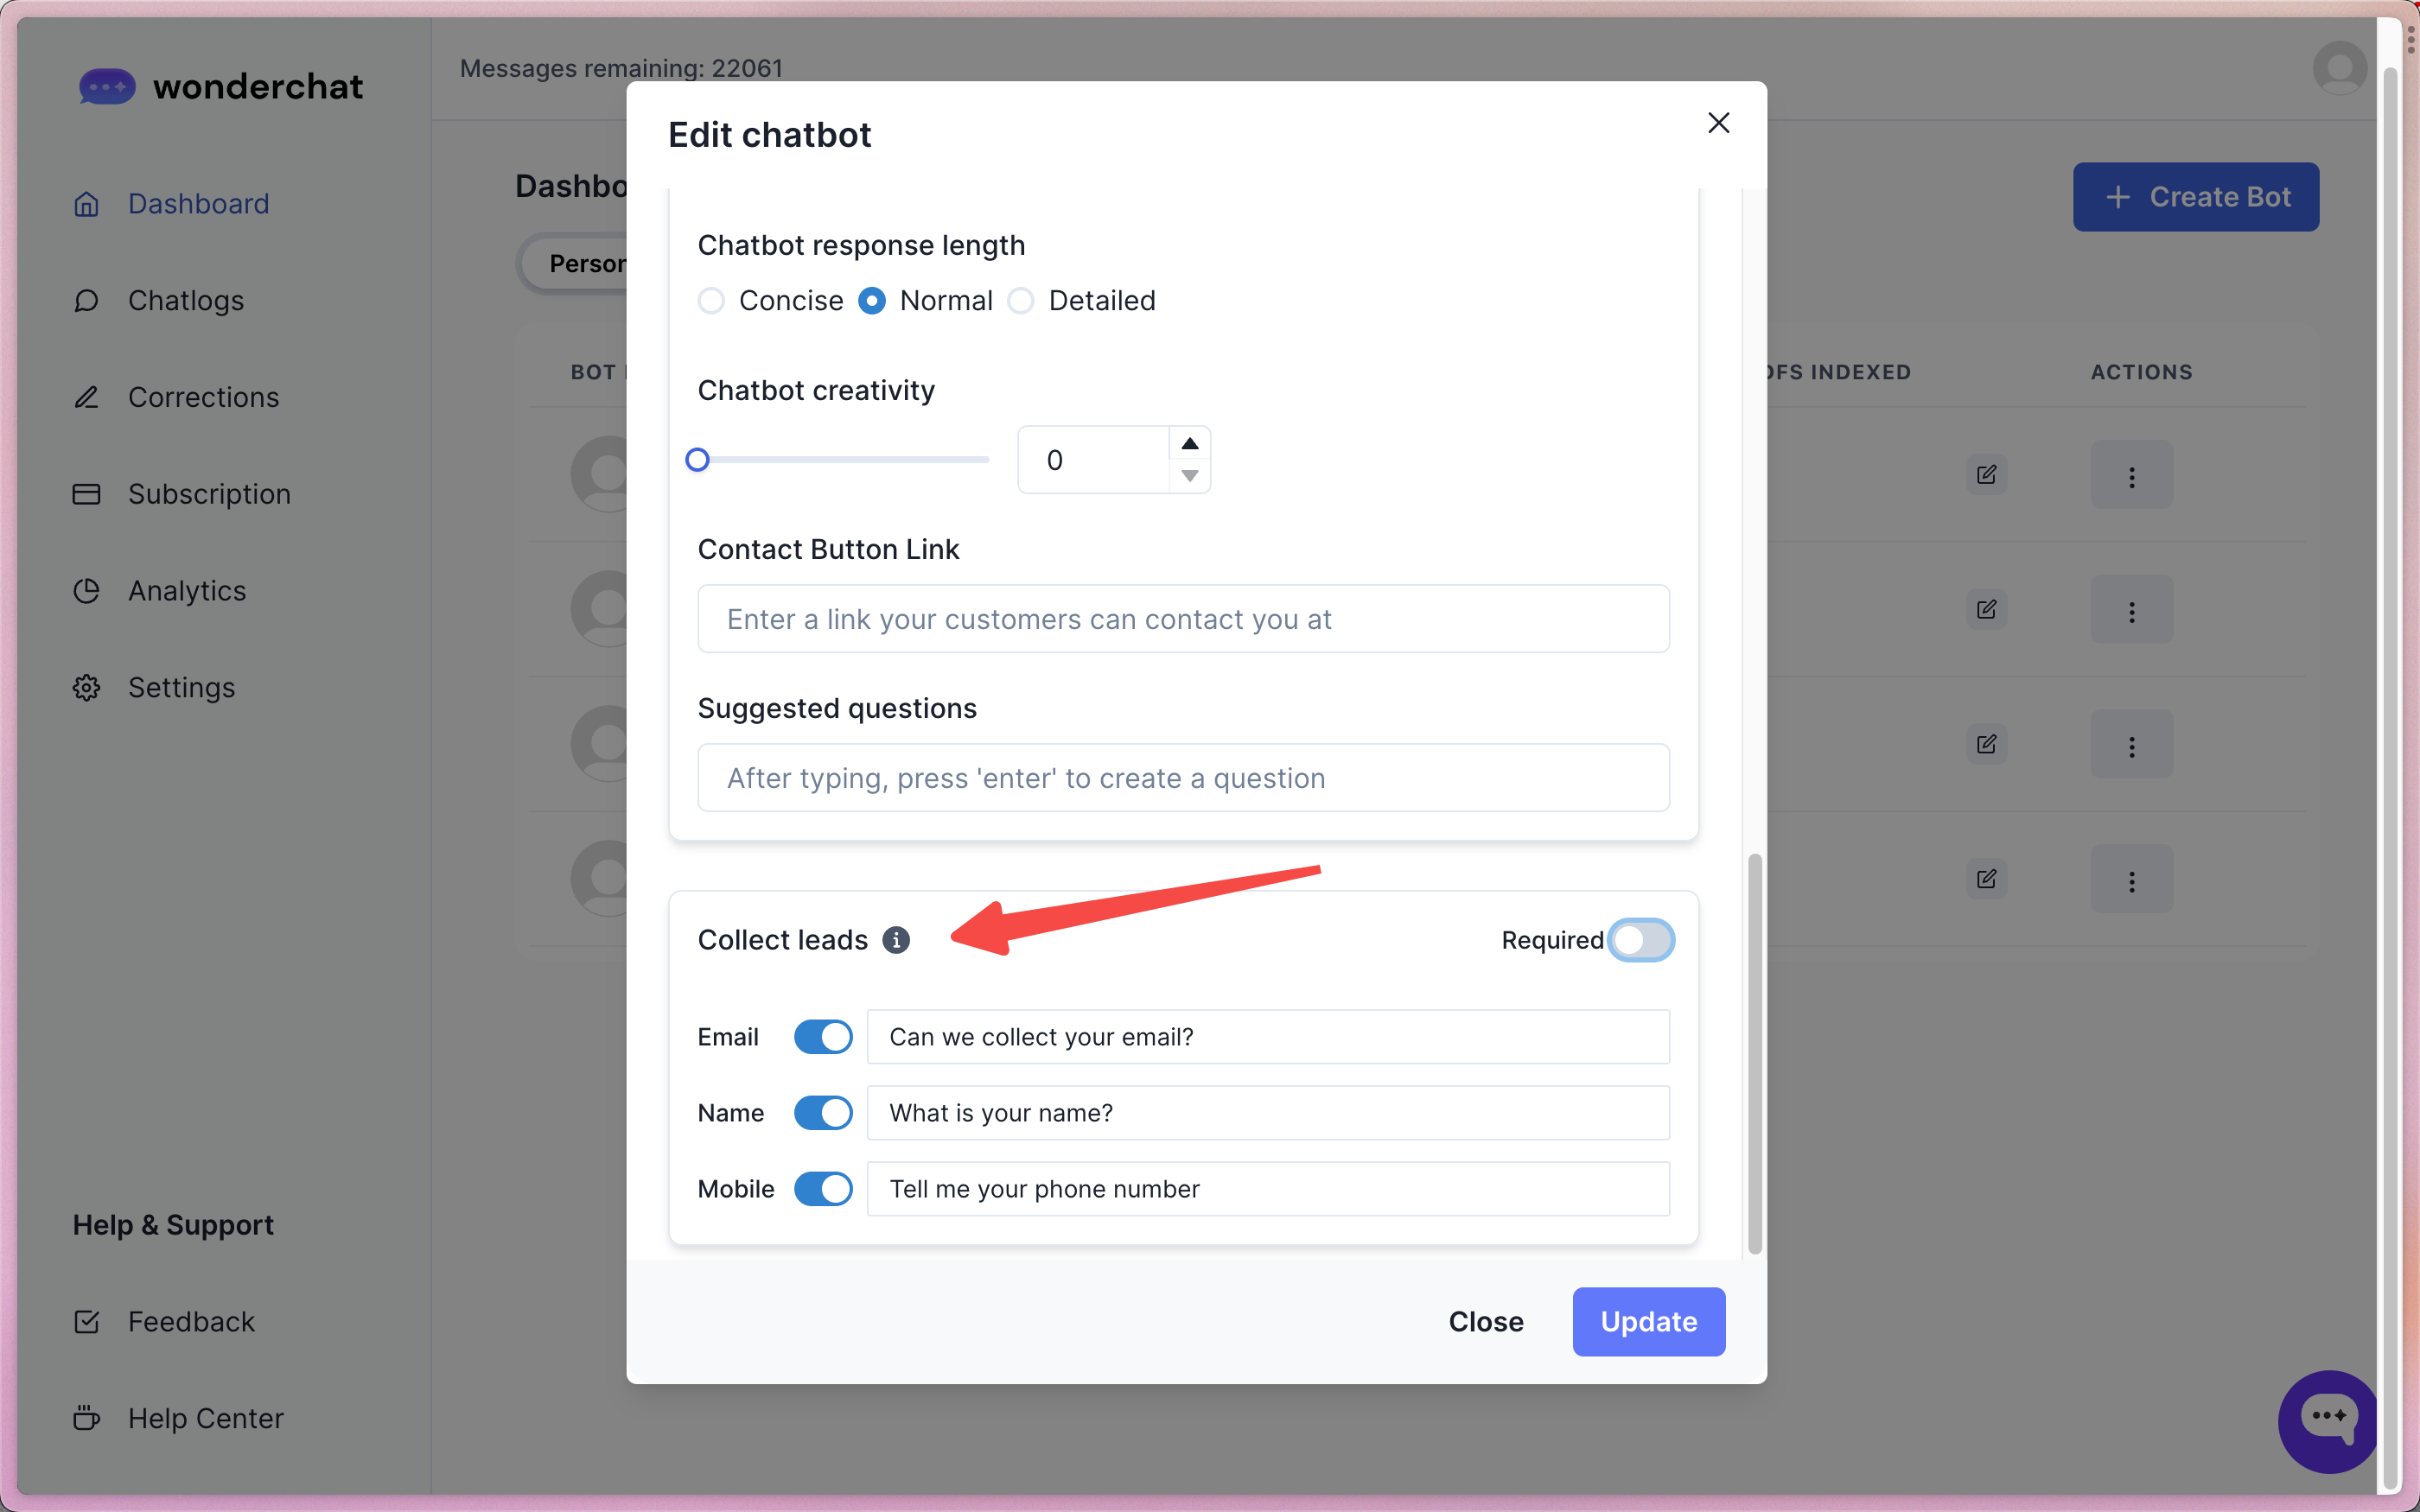Open the wonderchat chat widget bubble
This screenshot has width=2420, height=1512.
pos(2327,1419)
